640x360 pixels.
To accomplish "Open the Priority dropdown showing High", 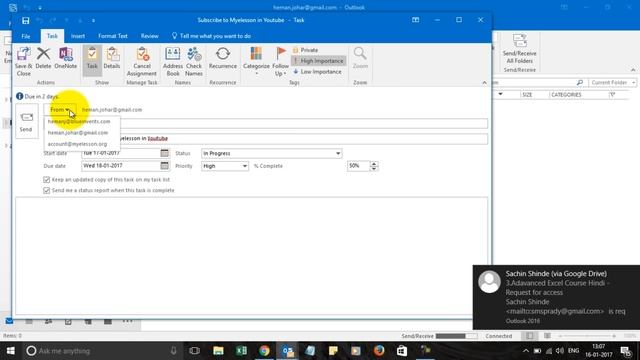I will pos(244,166).
